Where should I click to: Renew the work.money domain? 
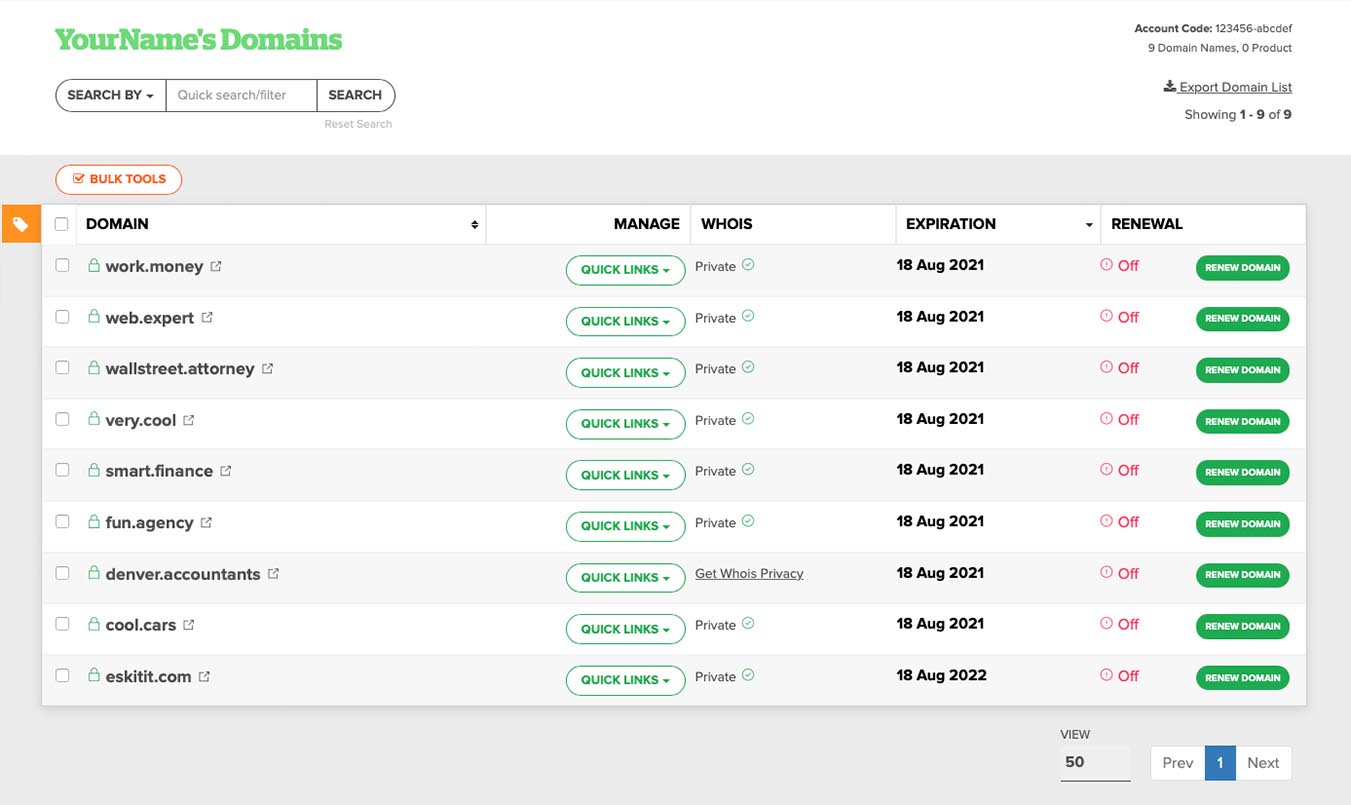1242,267
